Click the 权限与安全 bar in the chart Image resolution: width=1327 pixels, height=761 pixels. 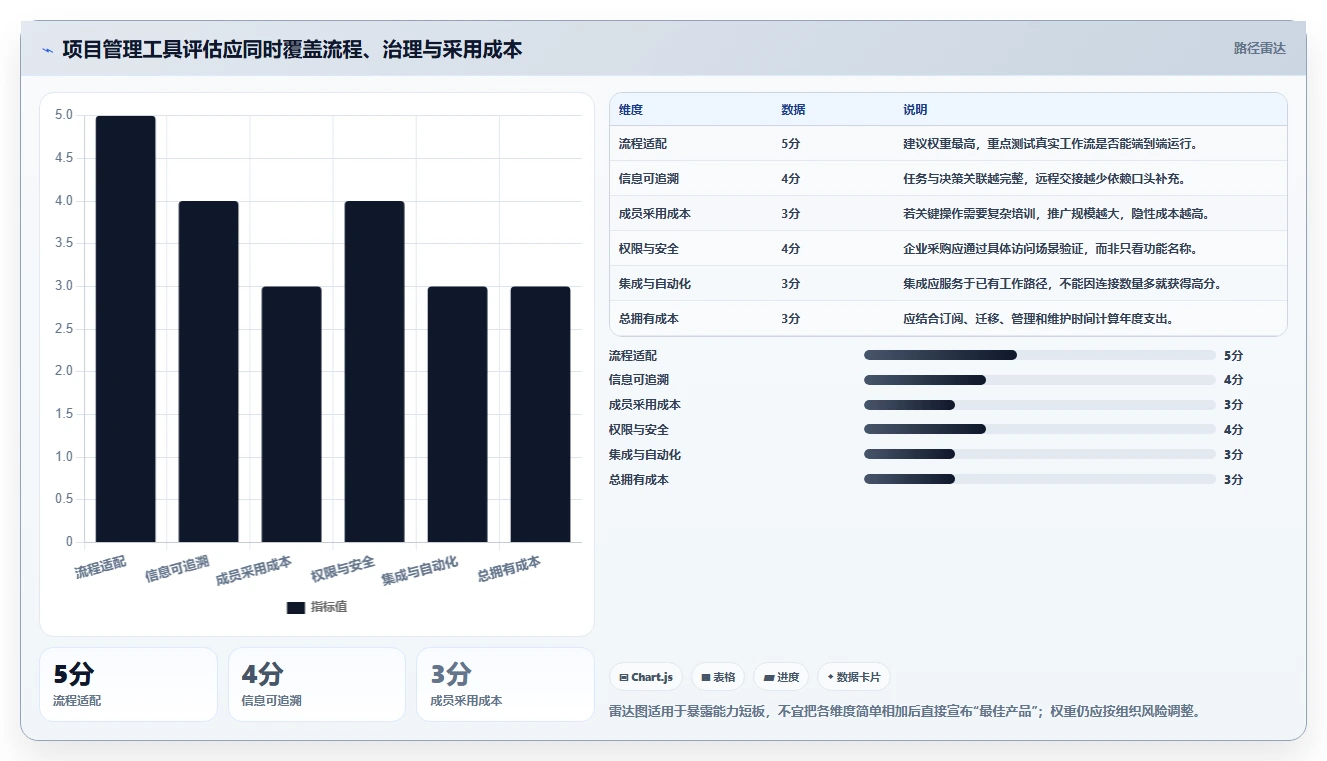click(374, 372)
